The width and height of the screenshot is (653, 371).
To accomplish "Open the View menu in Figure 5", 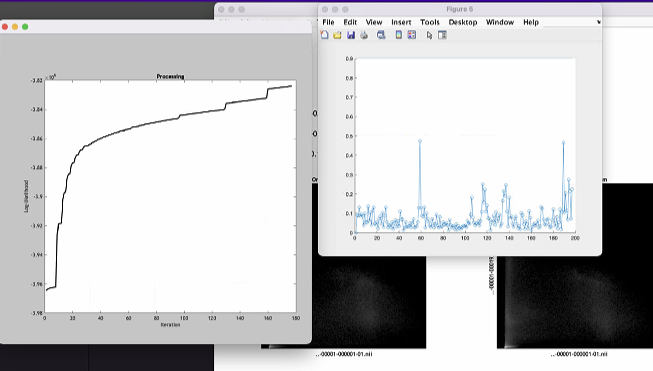I will (374, 22).
